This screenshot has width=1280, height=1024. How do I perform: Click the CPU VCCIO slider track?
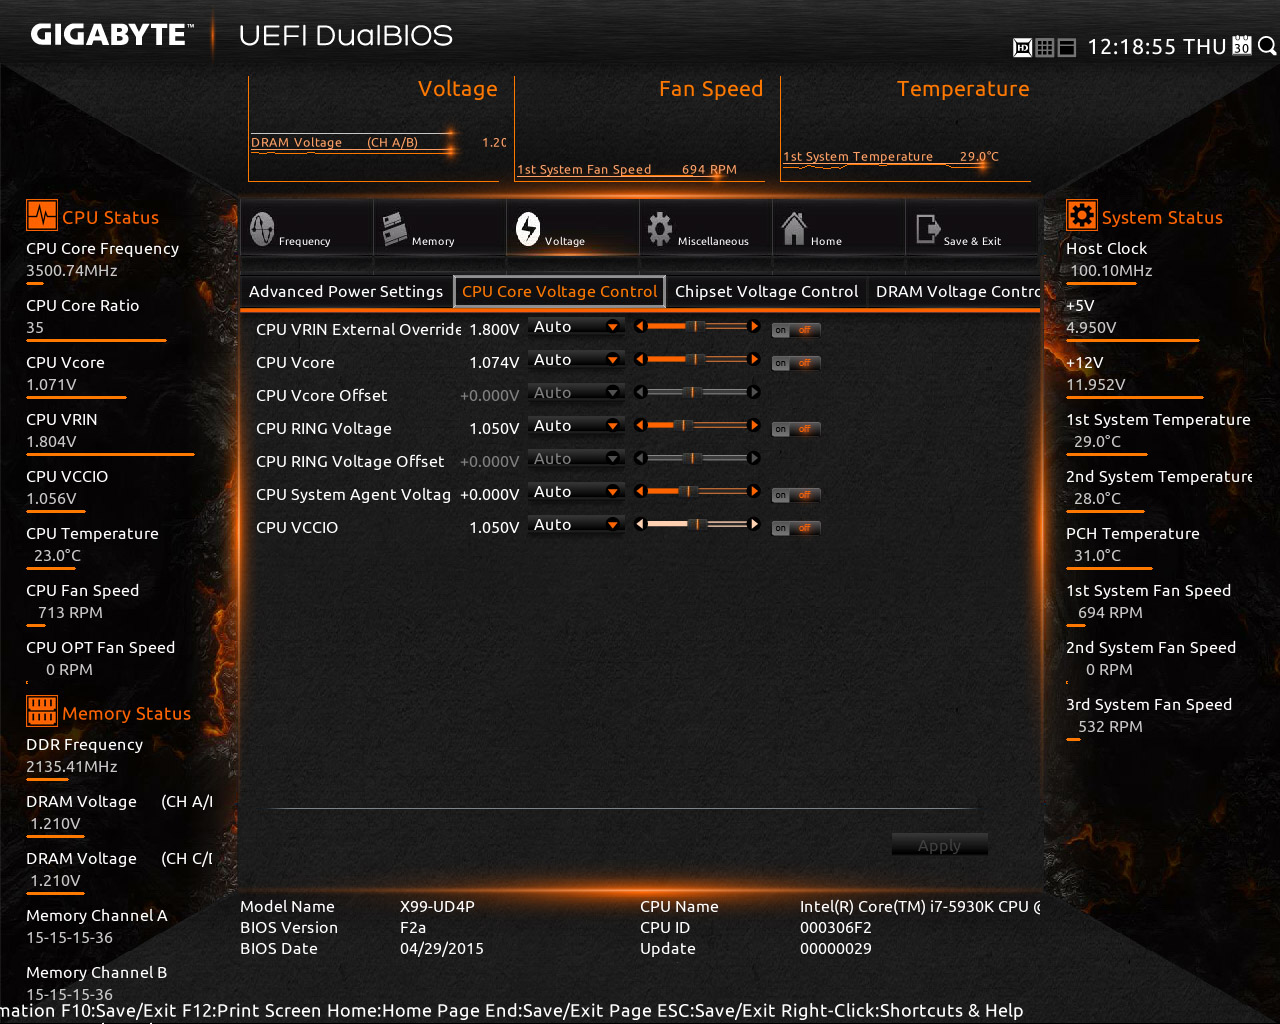(698, 524)
